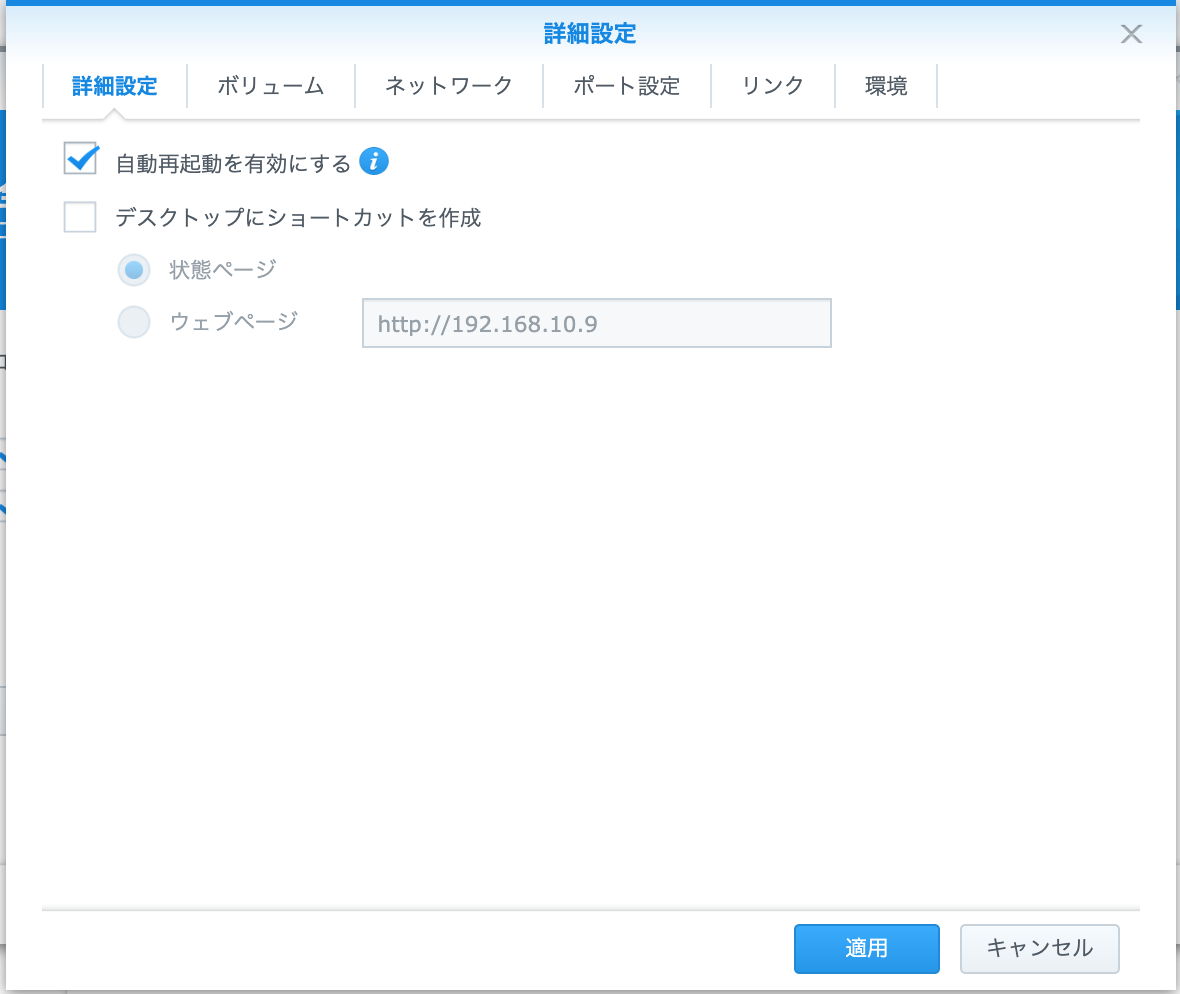Click the label text 自動再起動を有効にする
1180x994 pixels.
[x=231, y=160]
